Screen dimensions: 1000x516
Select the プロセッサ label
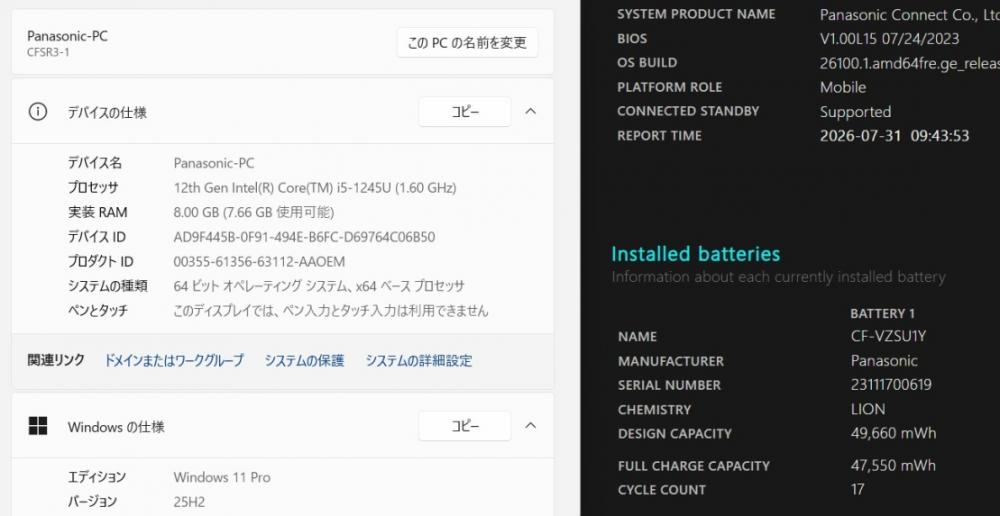click(93, 188)
